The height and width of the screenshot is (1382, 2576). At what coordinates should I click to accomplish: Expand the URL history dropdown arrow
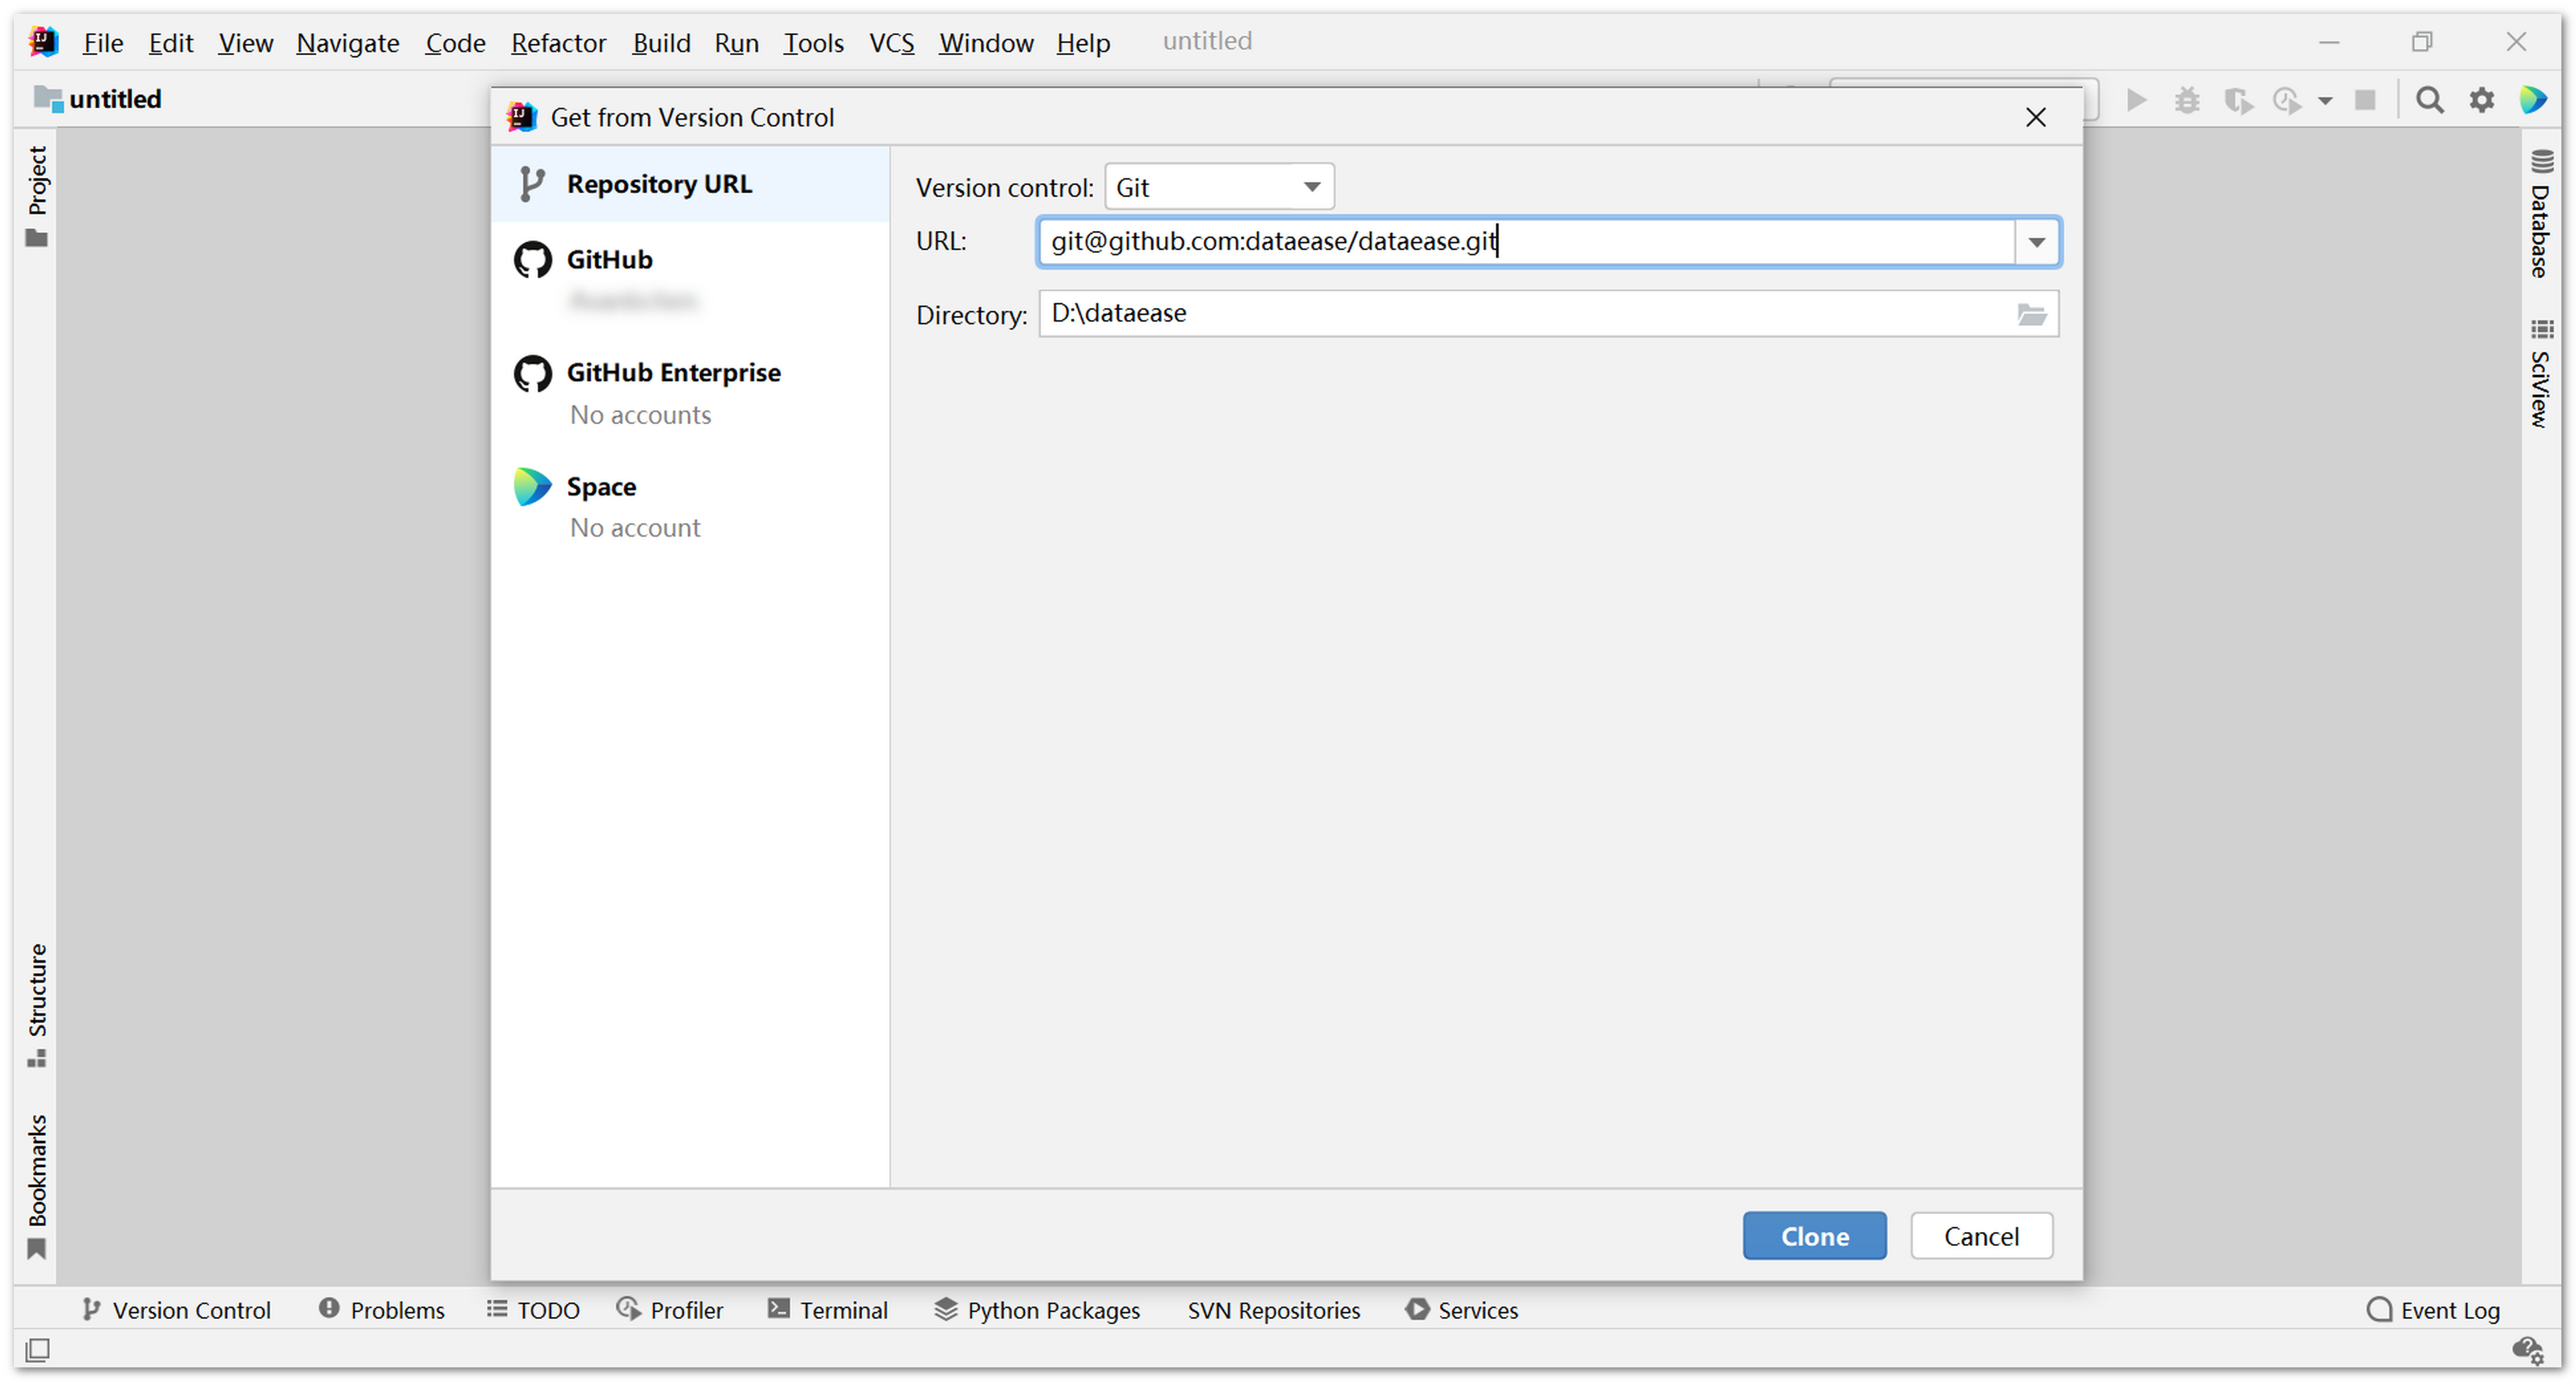pos(2036,242)
